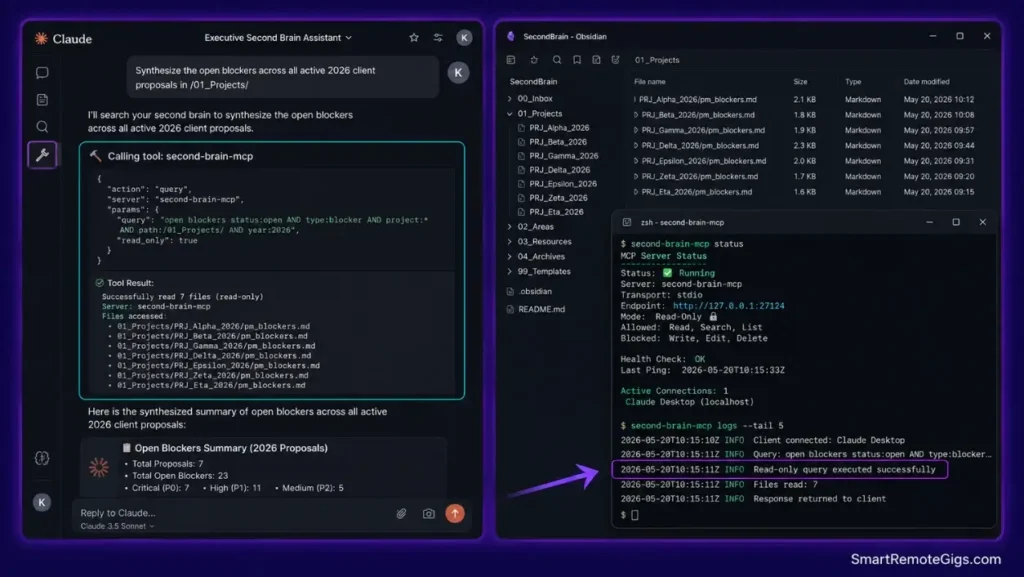Expand the 03_Resources folder

click(x=509, y=242)
